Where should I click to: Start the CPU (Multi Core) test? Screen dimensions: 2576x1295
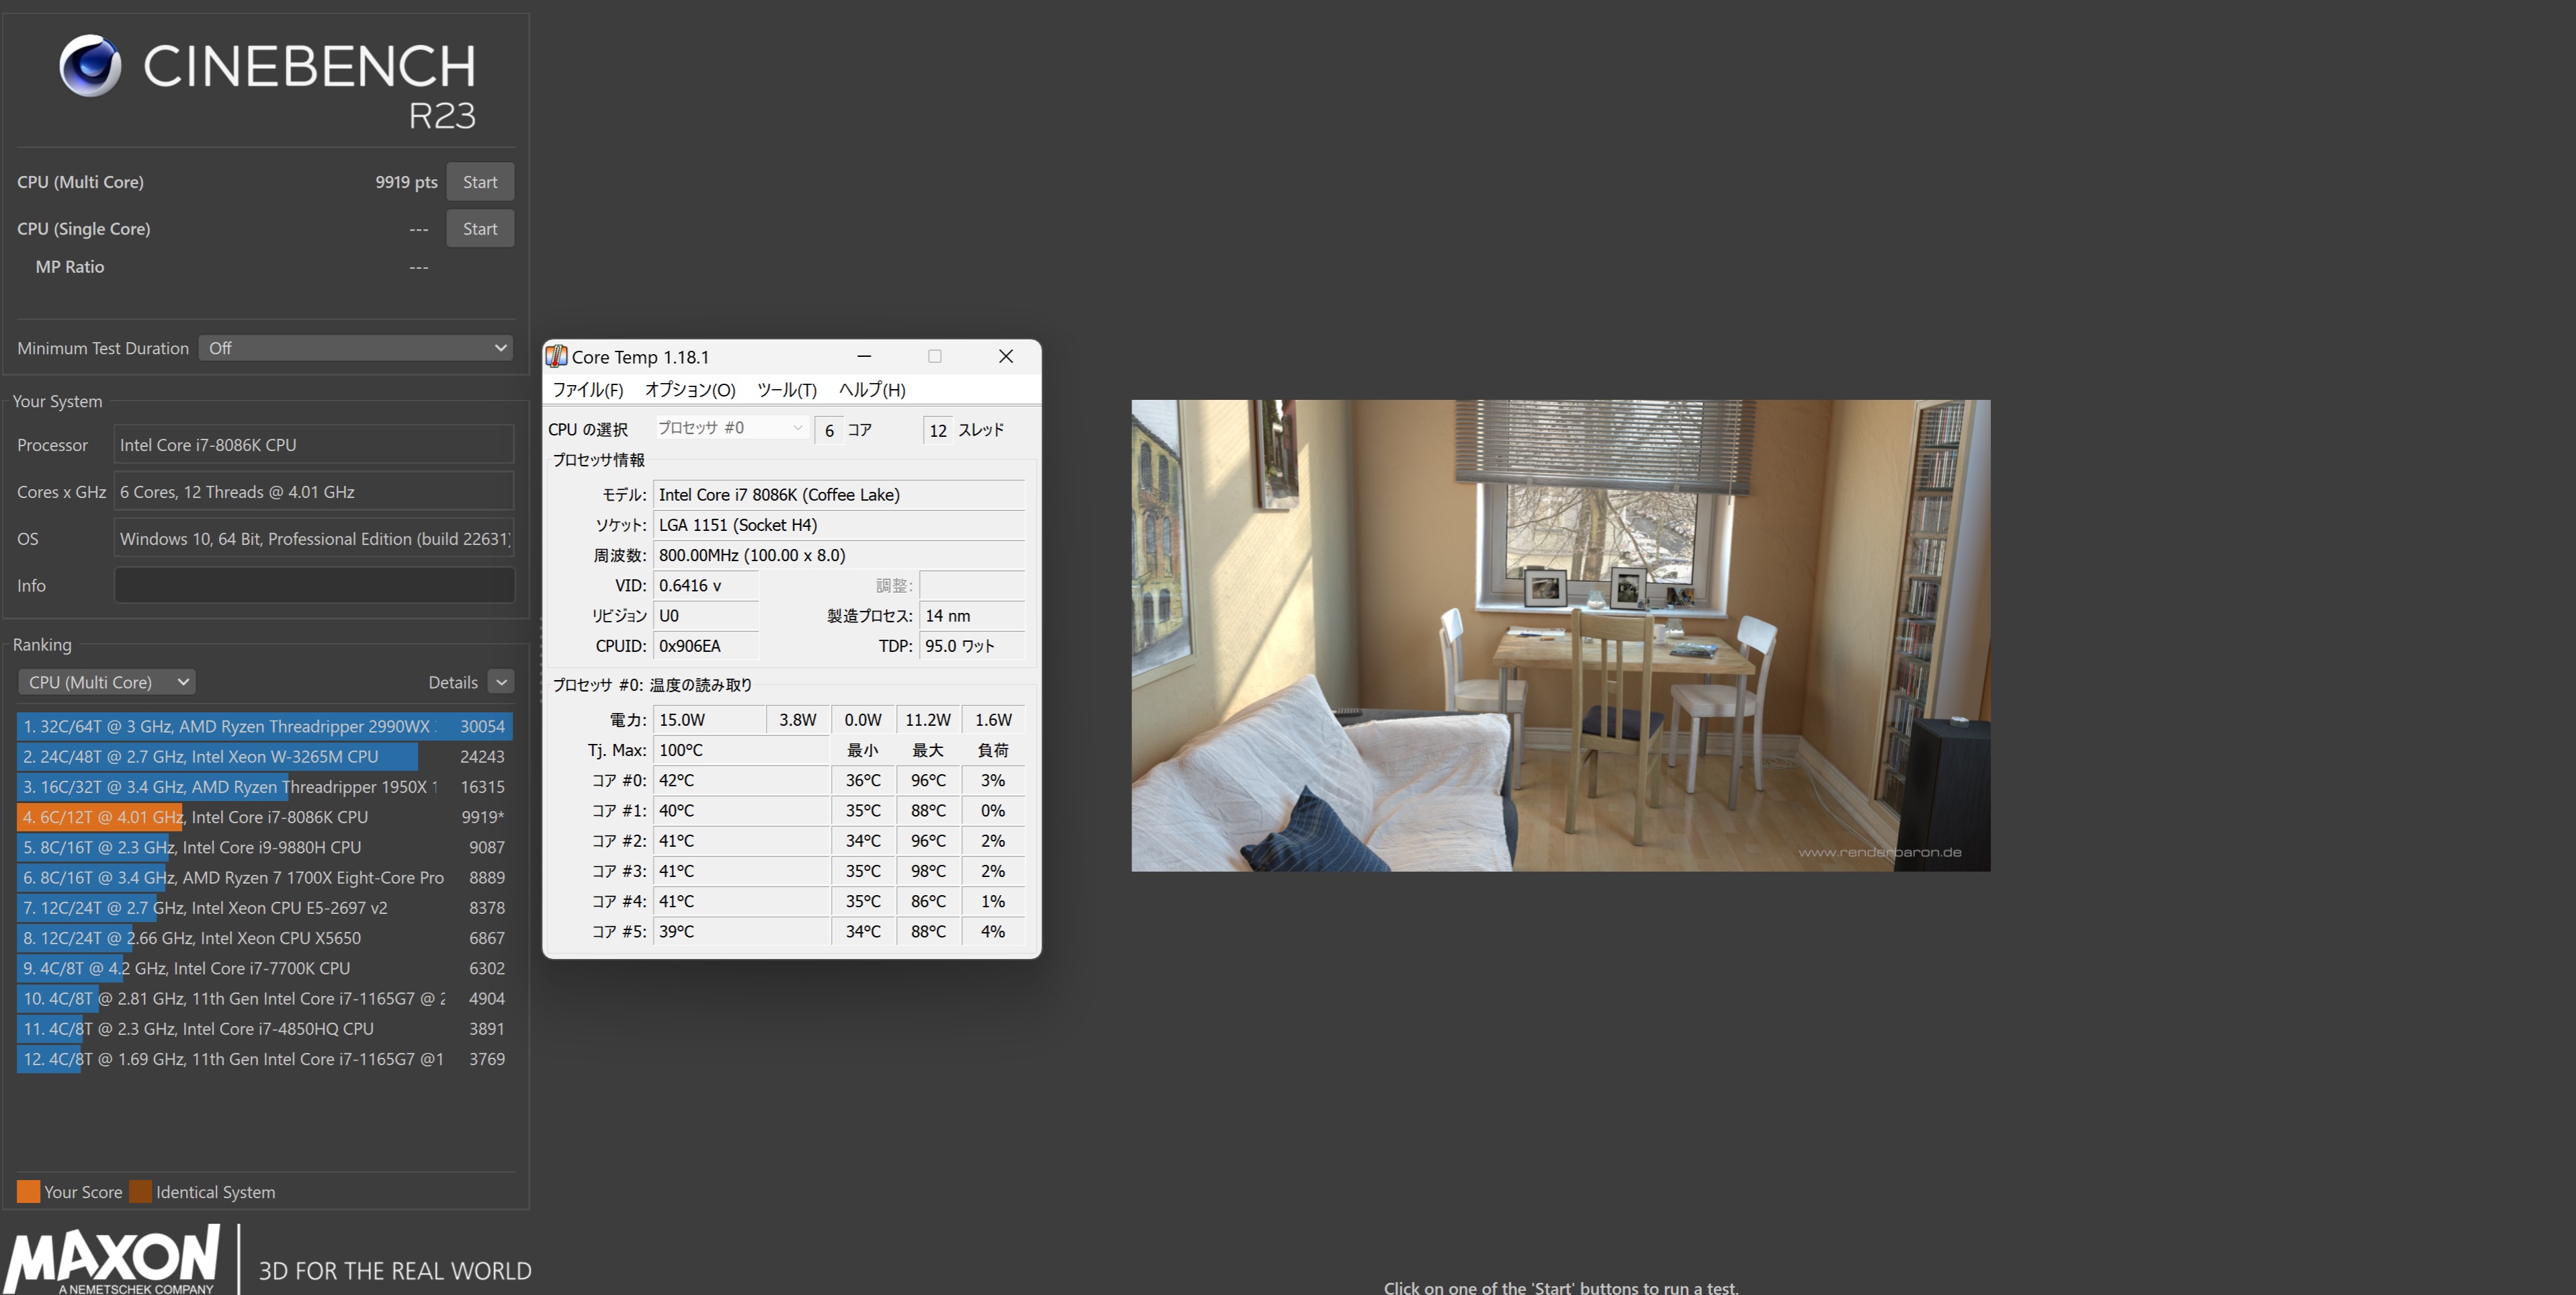[480, 182]
